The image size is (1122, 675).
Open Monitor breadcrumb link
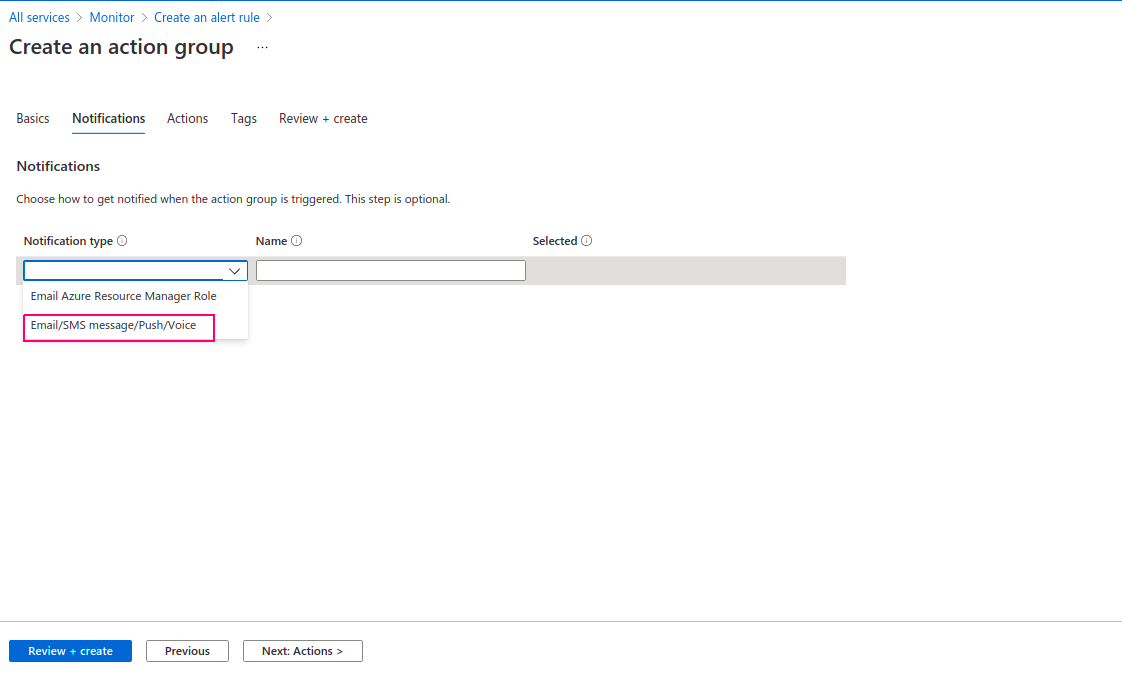112,17
